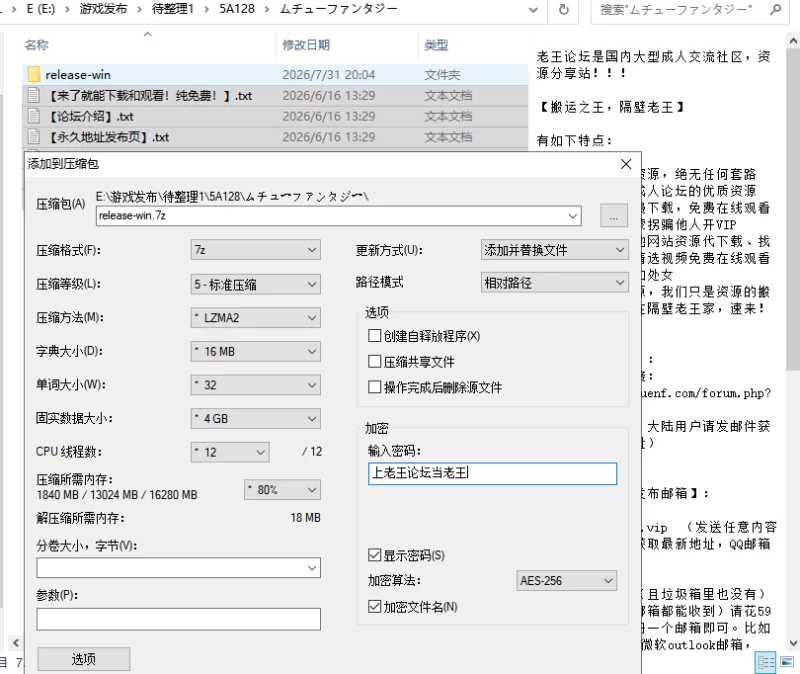
Task: Open the 单词大小 32 dropdown
Action: point(256,385)
